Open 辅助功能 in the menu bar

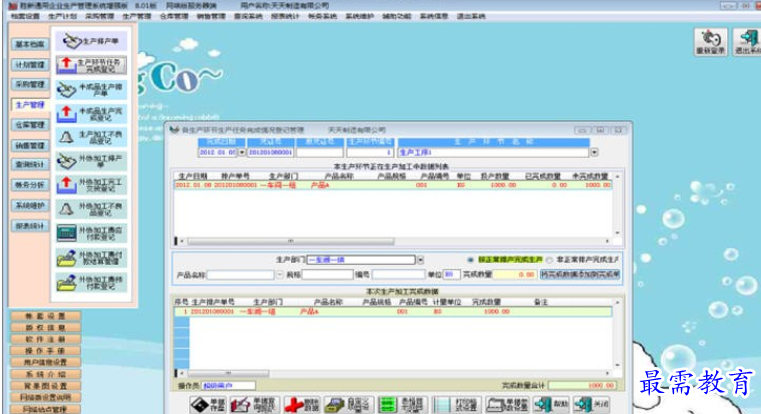pos(397,16)
